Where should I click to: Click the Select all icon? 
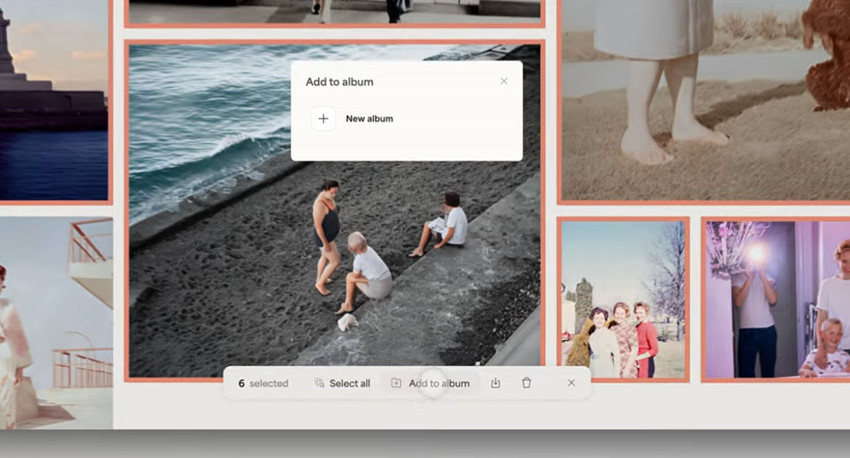[x=319, y=383]
